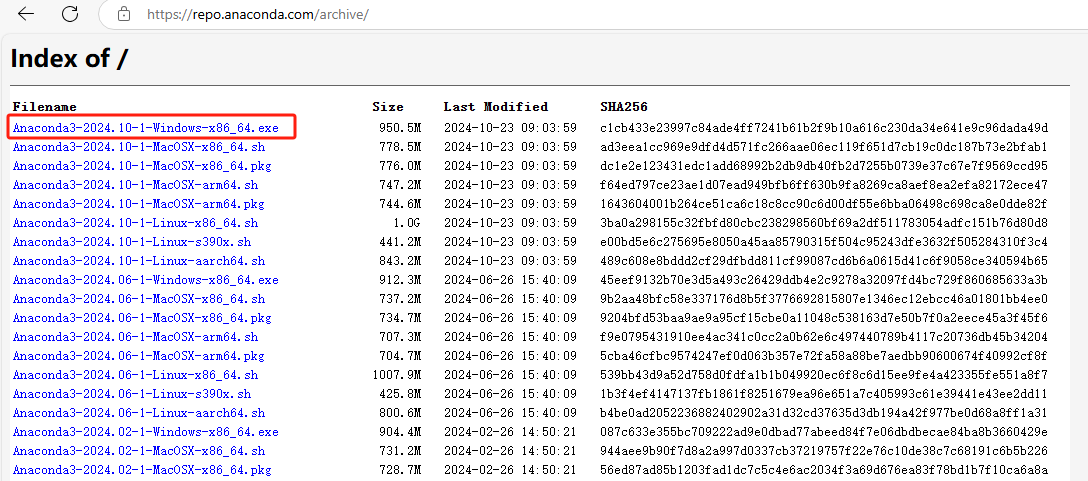The width and height of the screenshot is (1088, 481).
Task: Click the Anaconda3-2024.10-1-MacOSX-x86_64.pkg link
Action: [x=142, y=166]
